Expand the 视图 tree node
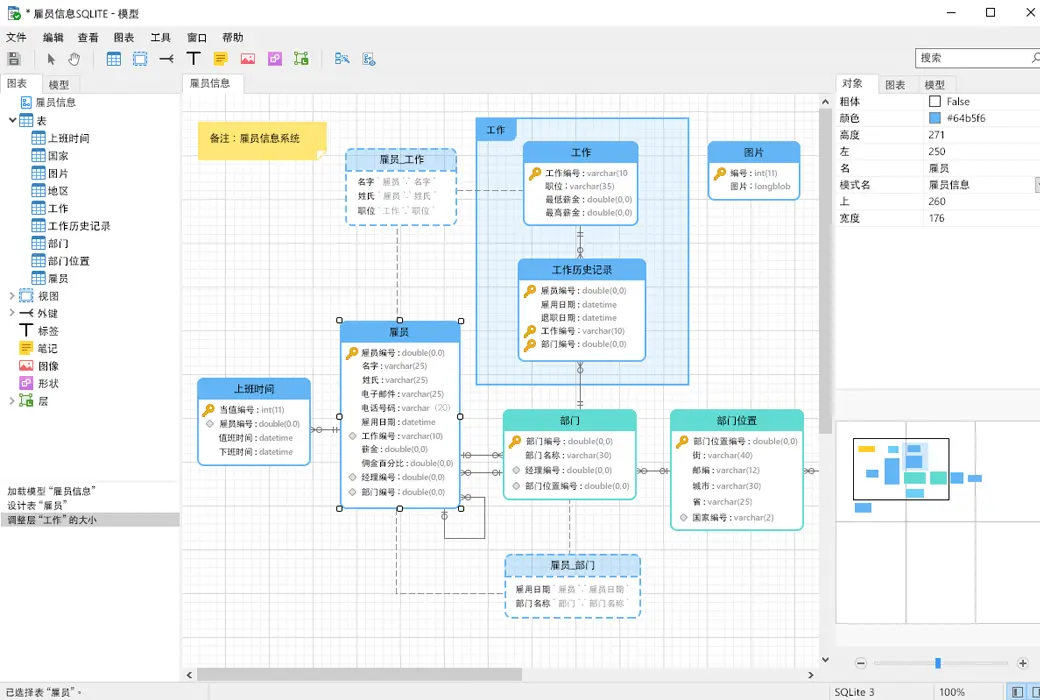 click(x=12, y=295)
